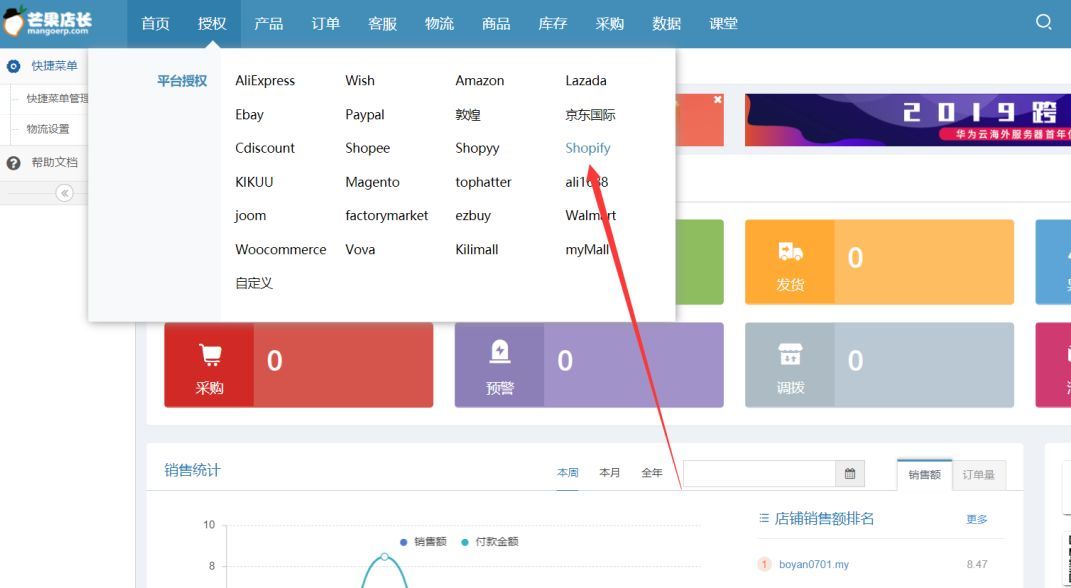Select Cdiscount platform
This screenshot has height=588, width=1071.
click(265, 148)
